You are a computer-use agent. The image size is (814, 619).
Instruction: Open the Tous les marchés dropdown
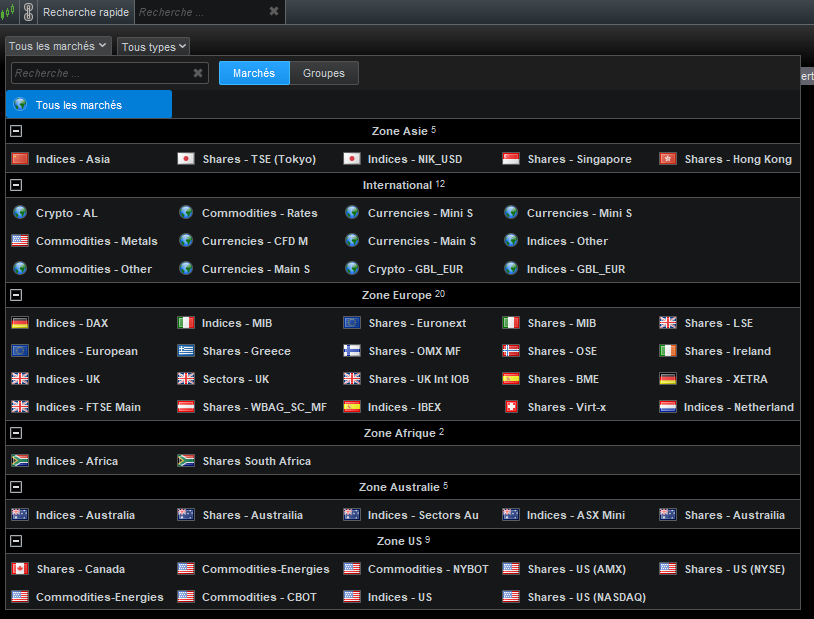pyautogui.click(x=58, y=46)
